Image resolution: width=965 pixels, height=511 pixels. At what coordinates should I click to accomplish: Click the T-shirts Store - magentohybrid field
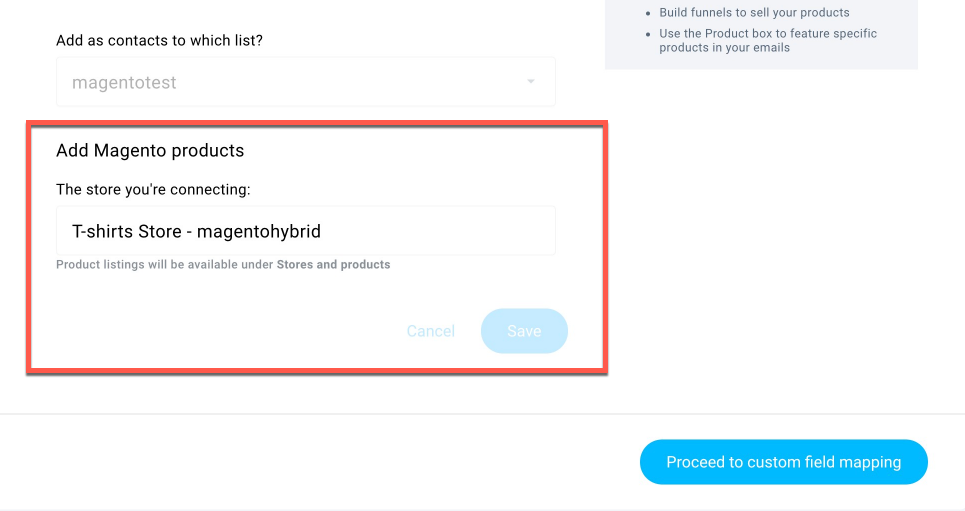point(306,231)
